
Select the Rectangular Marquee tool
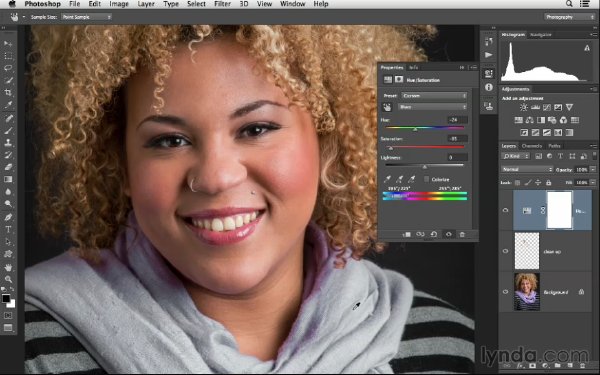coord(8,56)
